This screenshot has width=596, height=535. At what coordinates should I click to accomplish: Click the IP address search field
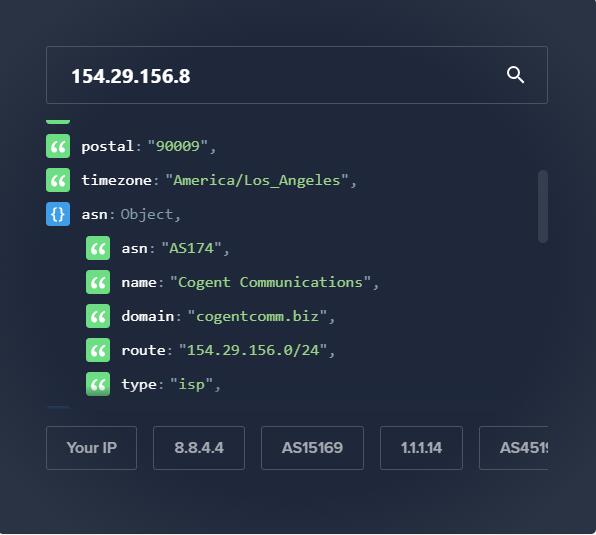pos(297,75)
